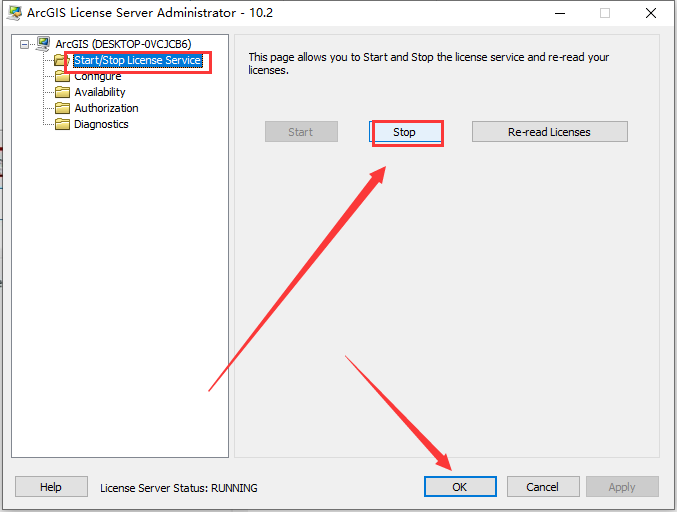Confirm with the OK button
This screenshot has height=512, width=677.
pyautogui.click(x=460, y=487)
